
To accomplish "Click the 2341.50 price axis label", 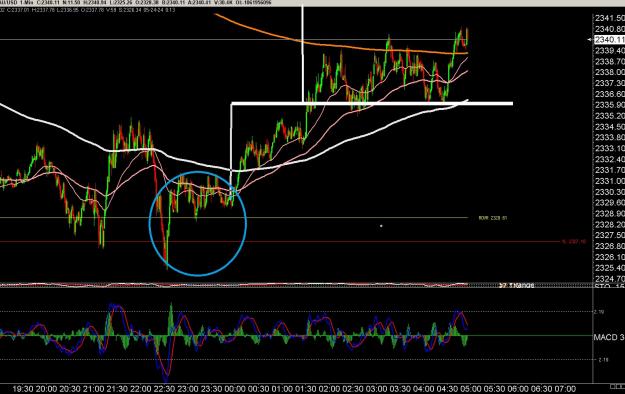I will click(609, 18).
